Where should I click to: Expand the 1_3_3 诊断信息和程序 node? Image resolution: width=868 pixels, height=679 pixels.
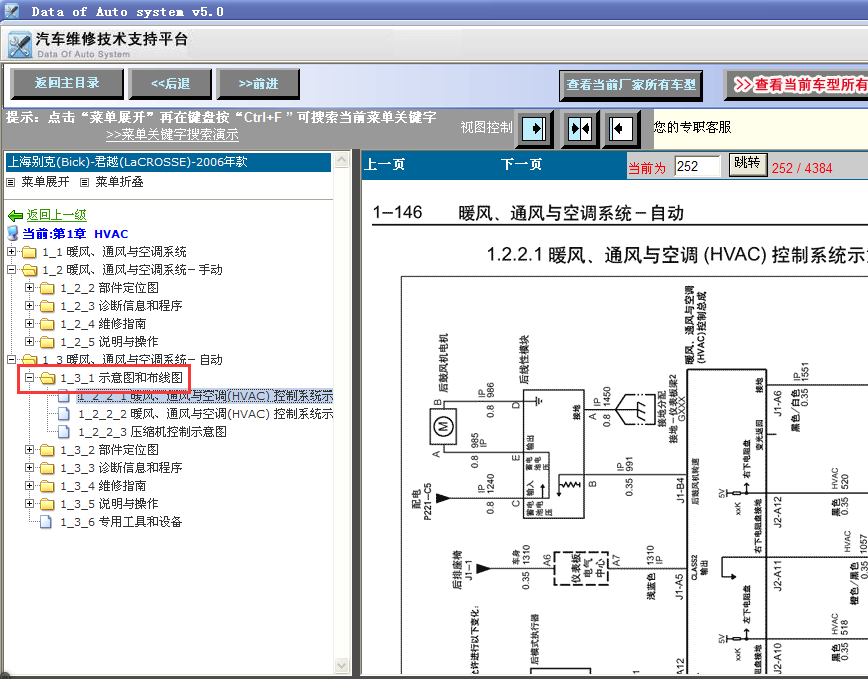pyautogui.click(x=29, y=468)
